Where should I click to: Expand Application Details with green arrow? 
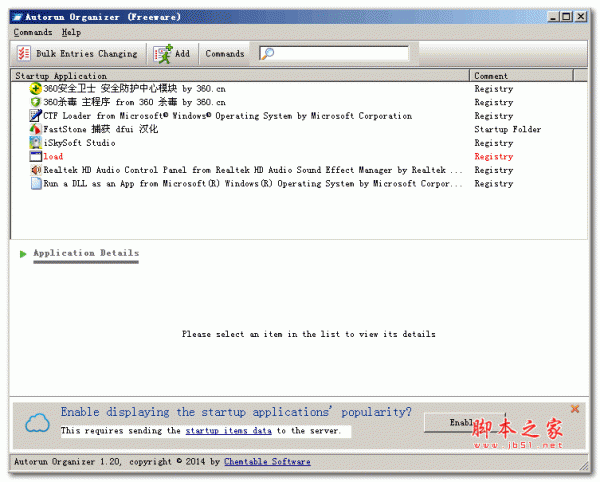(23, 254)
